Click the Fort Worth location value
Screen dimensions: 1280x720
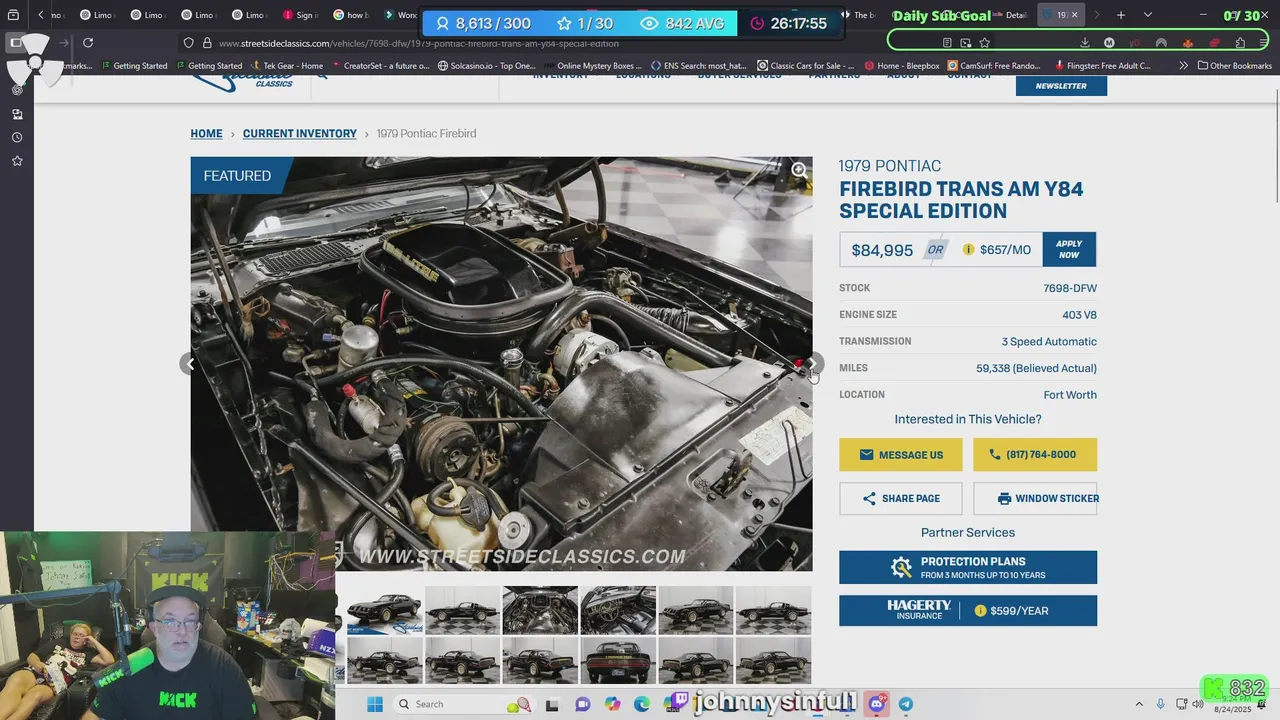[x=1070, y=395]
